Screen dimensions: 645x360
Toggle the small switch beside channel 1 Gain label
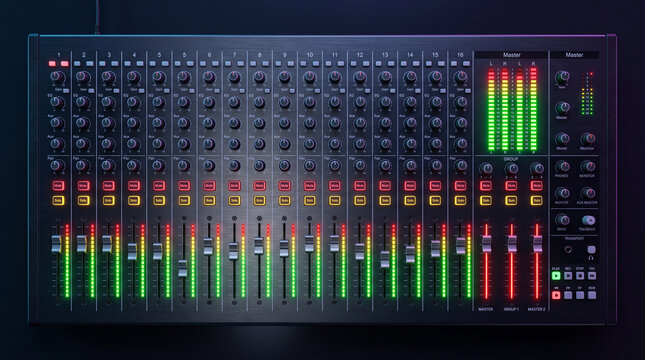[x=66, y=91]
